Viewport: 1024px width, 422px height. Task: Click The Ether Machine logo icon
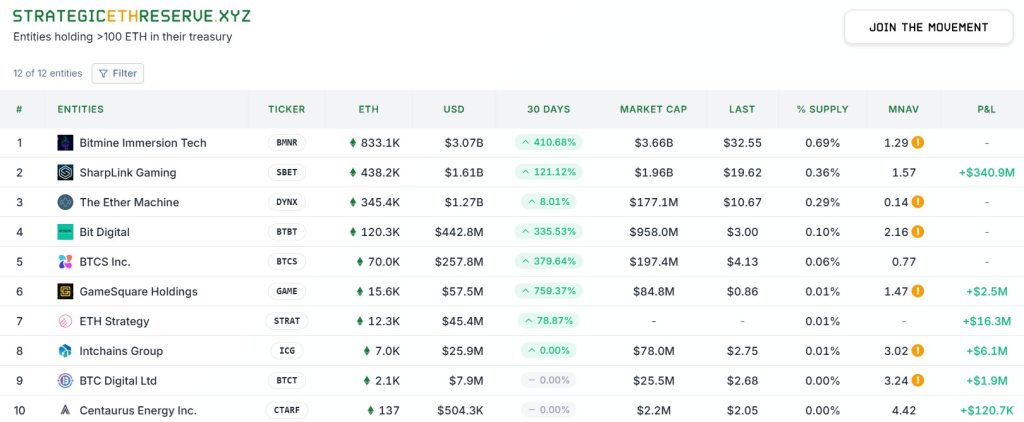point(65,202)
